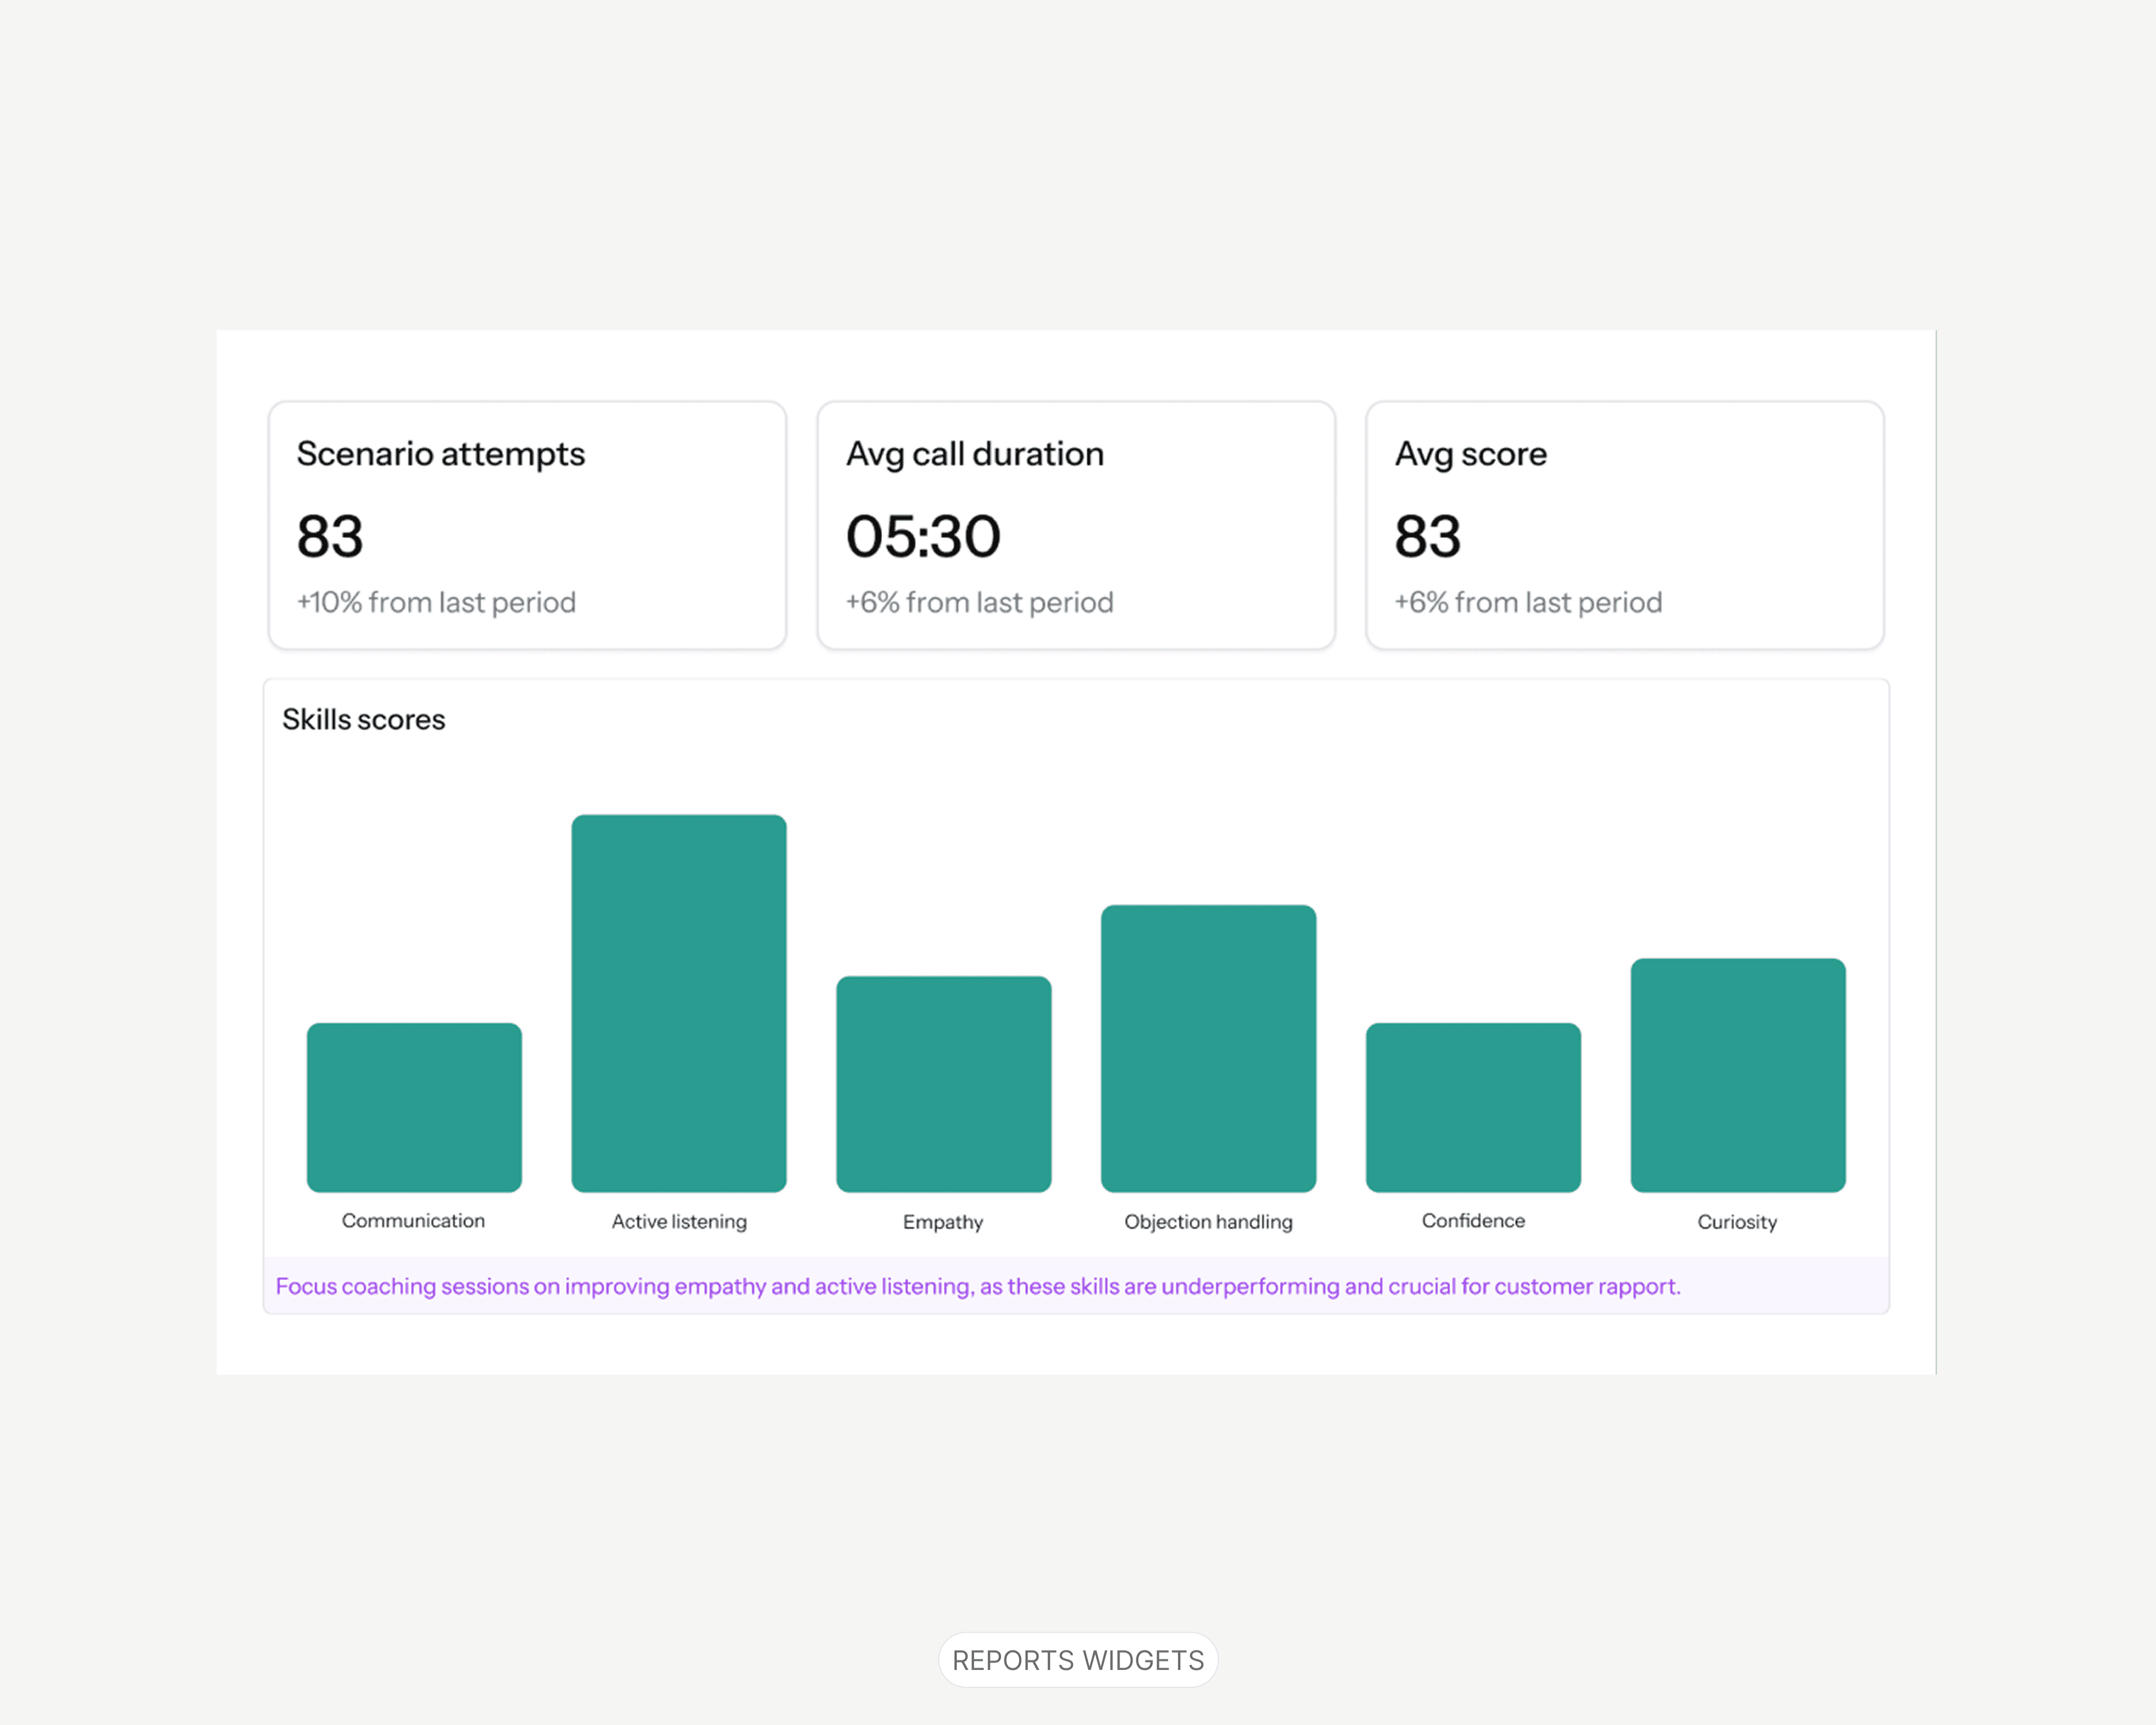Click the Active listening axis label
This screenshot has height=1725, width=2156.
click(x=679, y=1221)
